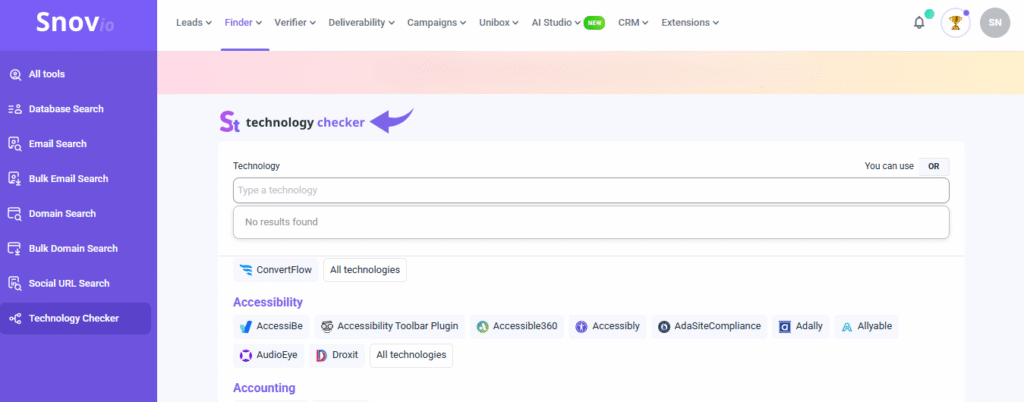
Task: Click the NEW badge beside AI Studio
Action: tap(594, 22)
